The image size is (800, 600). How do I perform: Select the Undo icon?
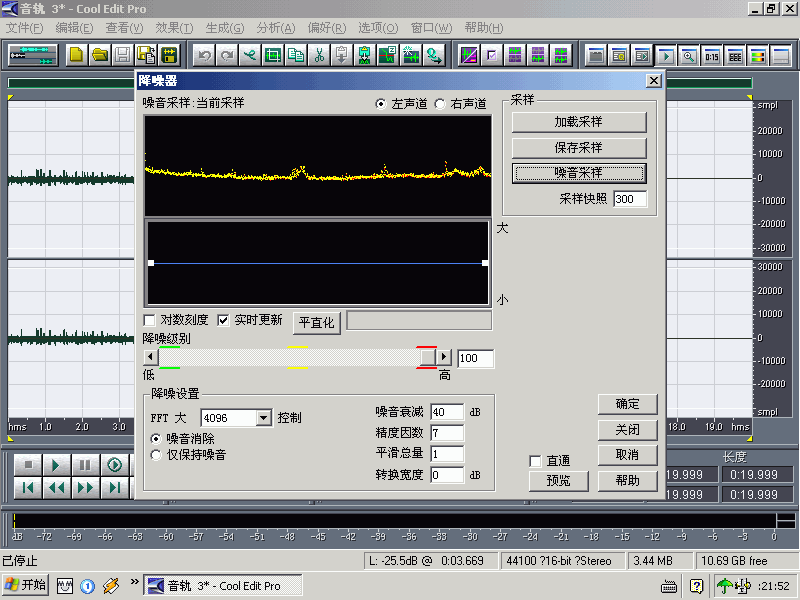click(205, 55)
